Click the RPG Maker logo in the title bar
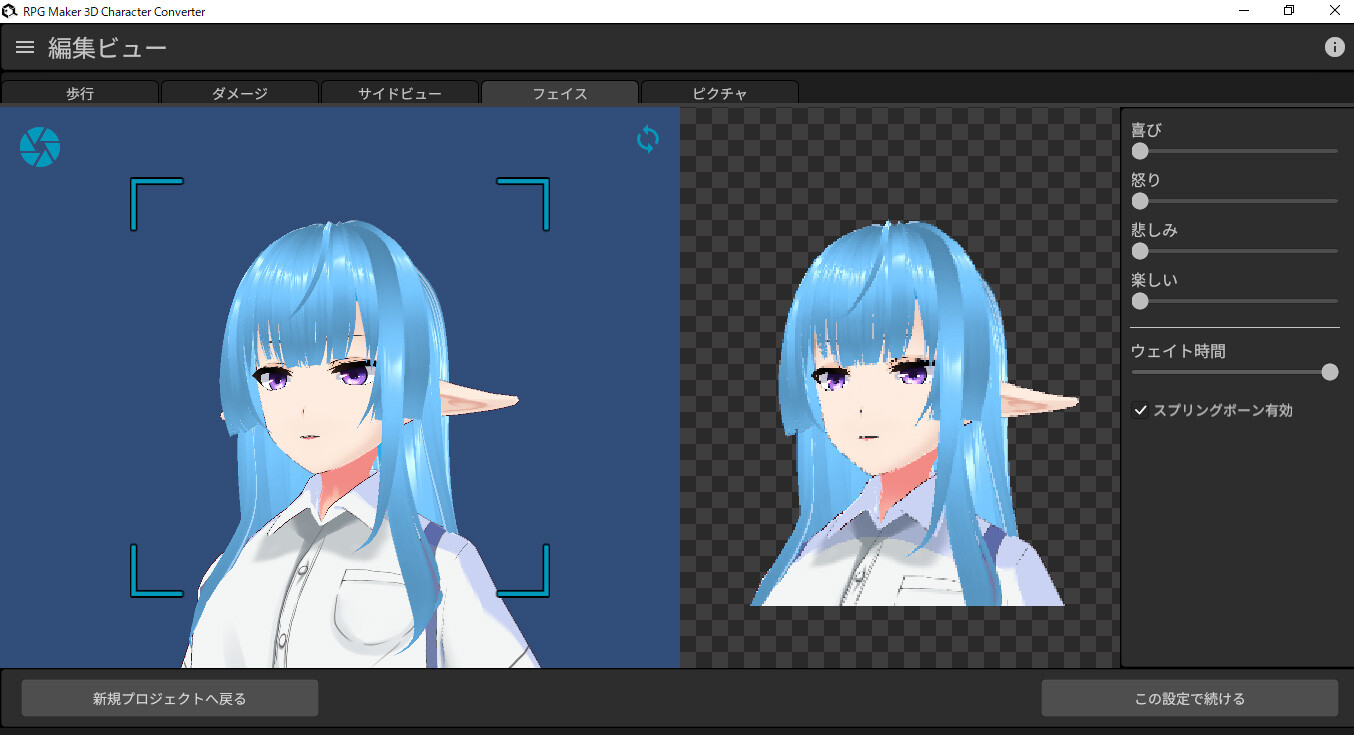 pos(10,10)
